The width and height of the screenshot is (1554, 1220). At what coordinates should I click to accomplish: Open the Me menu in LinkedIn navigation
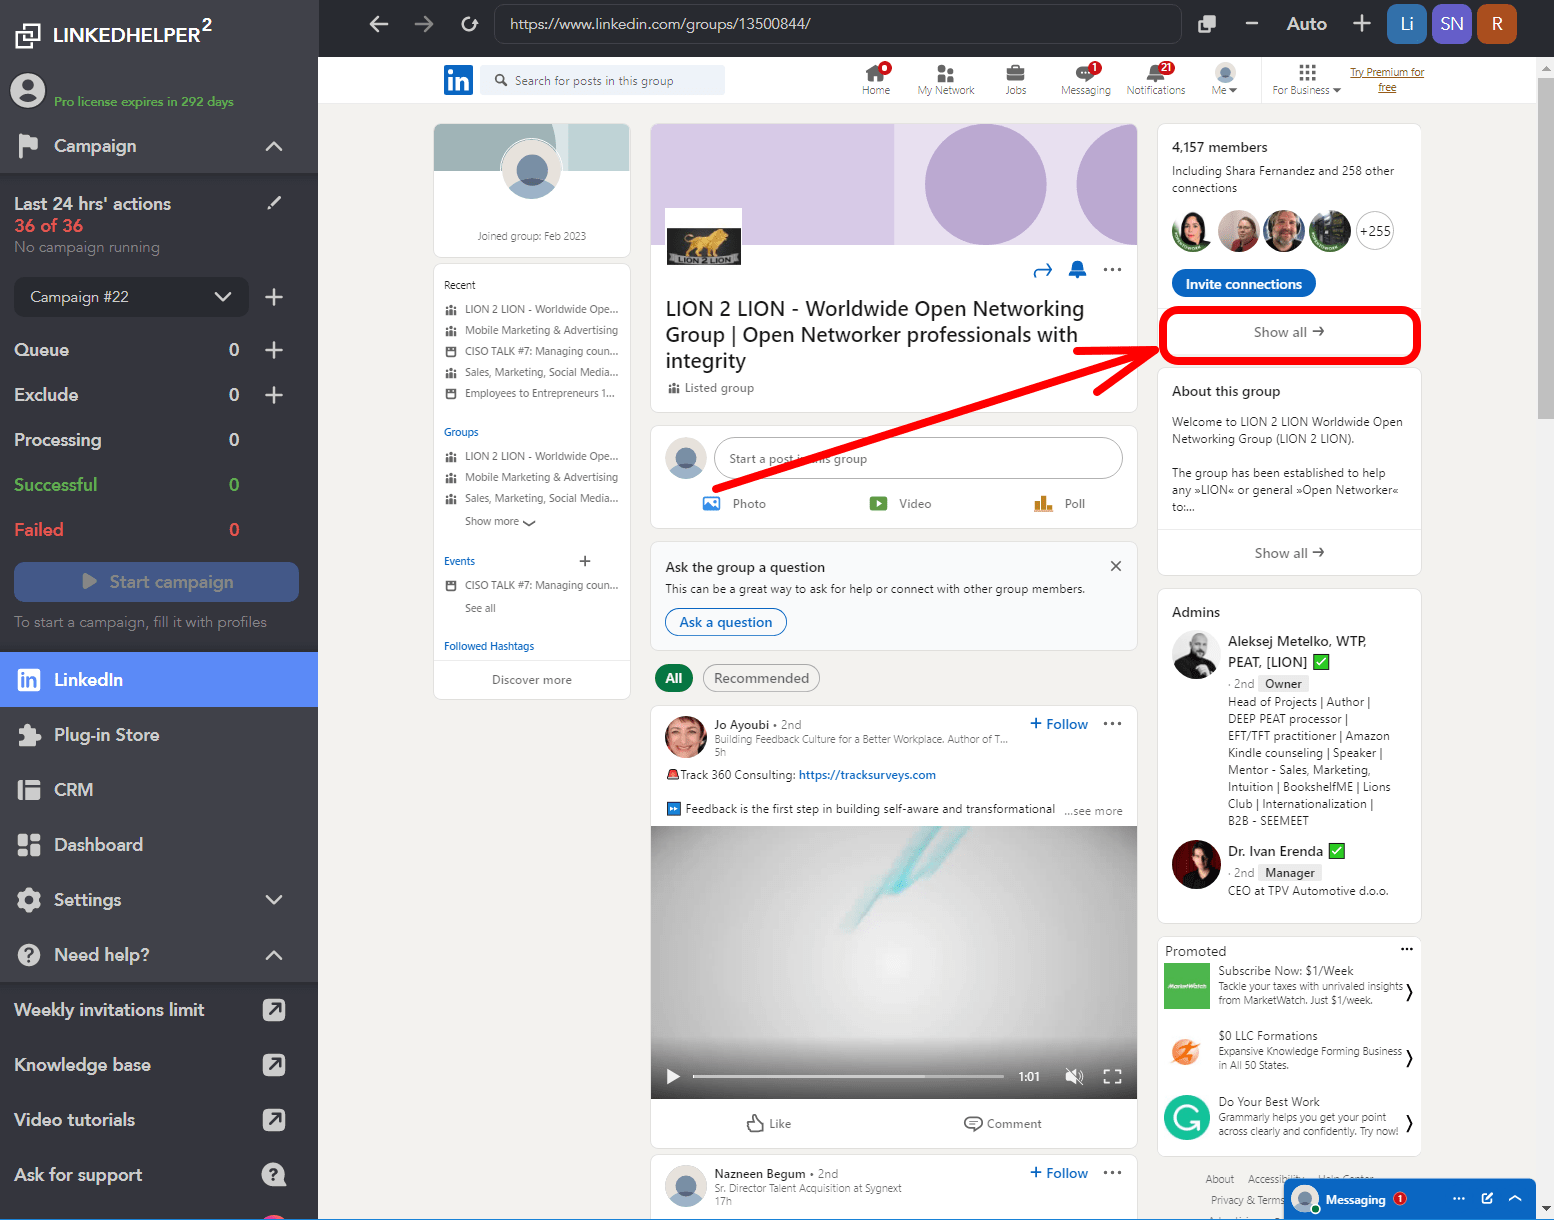click(1224, 78)
